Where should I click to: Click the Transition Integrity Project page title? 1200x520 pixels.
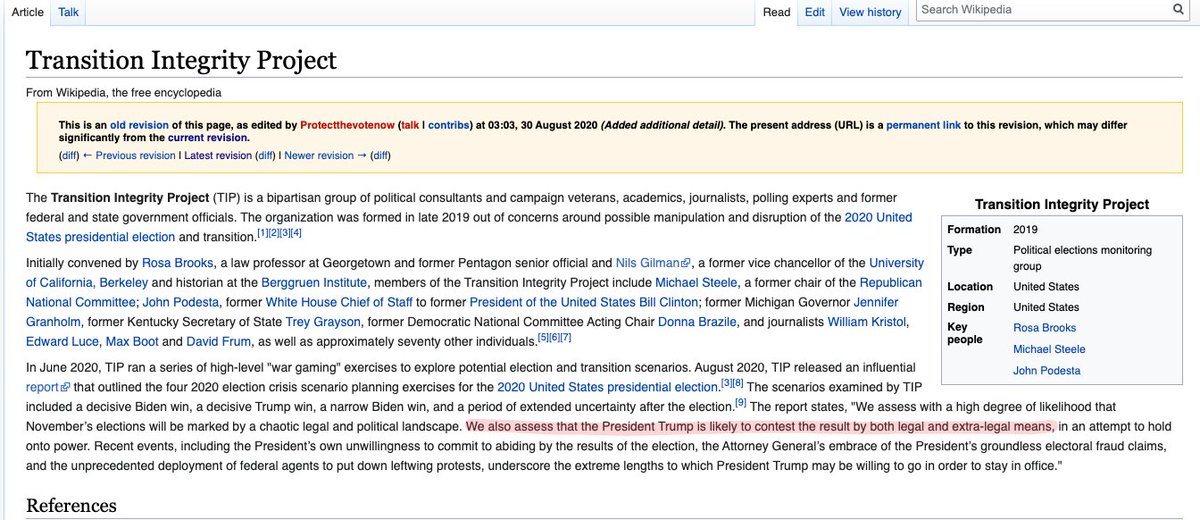[x=181, y=60]
